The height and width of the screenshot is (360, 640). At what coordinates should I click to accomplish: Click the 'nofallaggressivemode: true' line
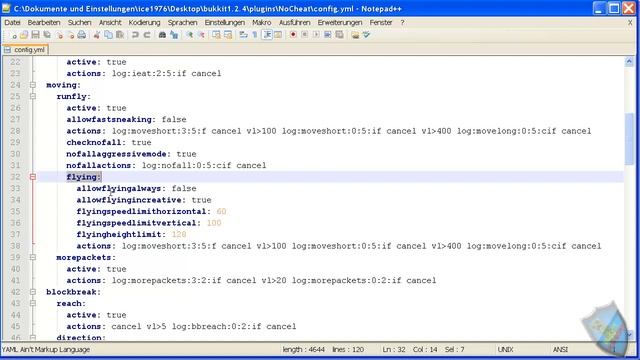point(131,154)
